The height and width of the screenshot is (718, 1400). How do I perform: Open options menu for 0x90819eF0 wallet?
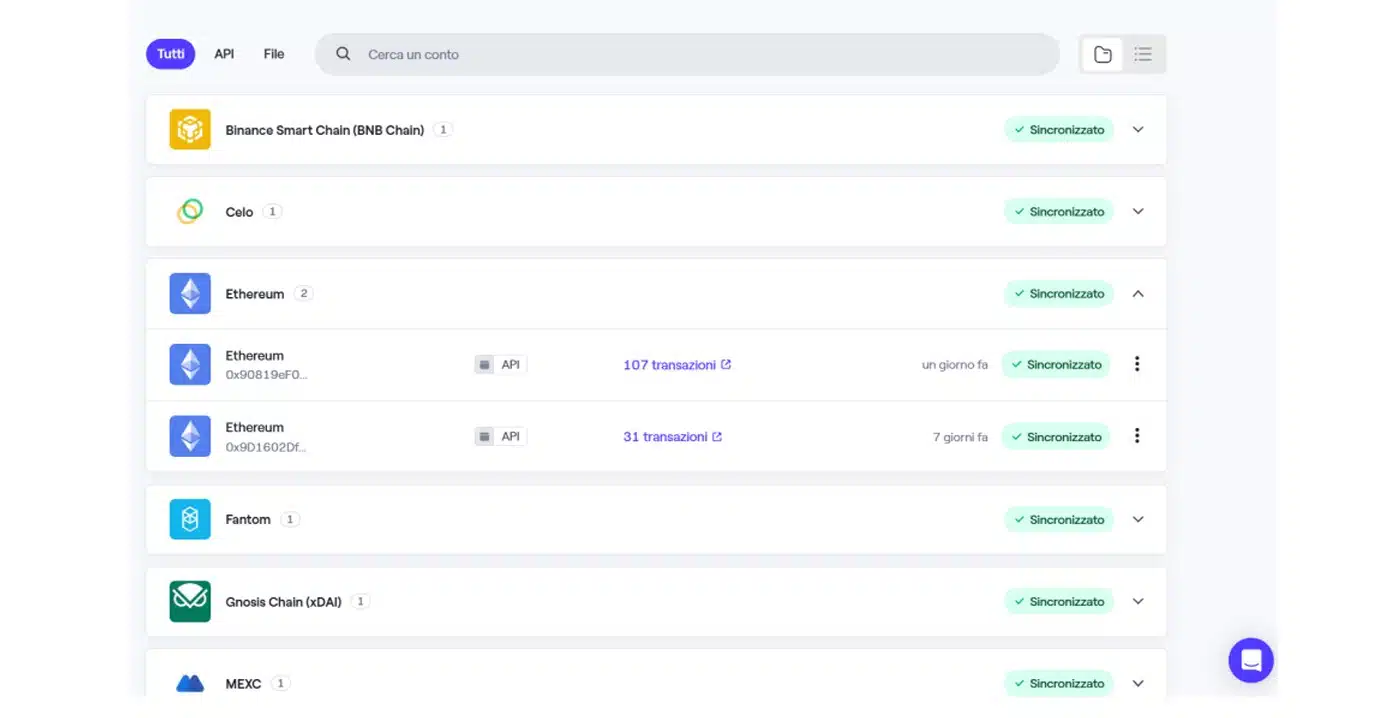click(1137, 364)
